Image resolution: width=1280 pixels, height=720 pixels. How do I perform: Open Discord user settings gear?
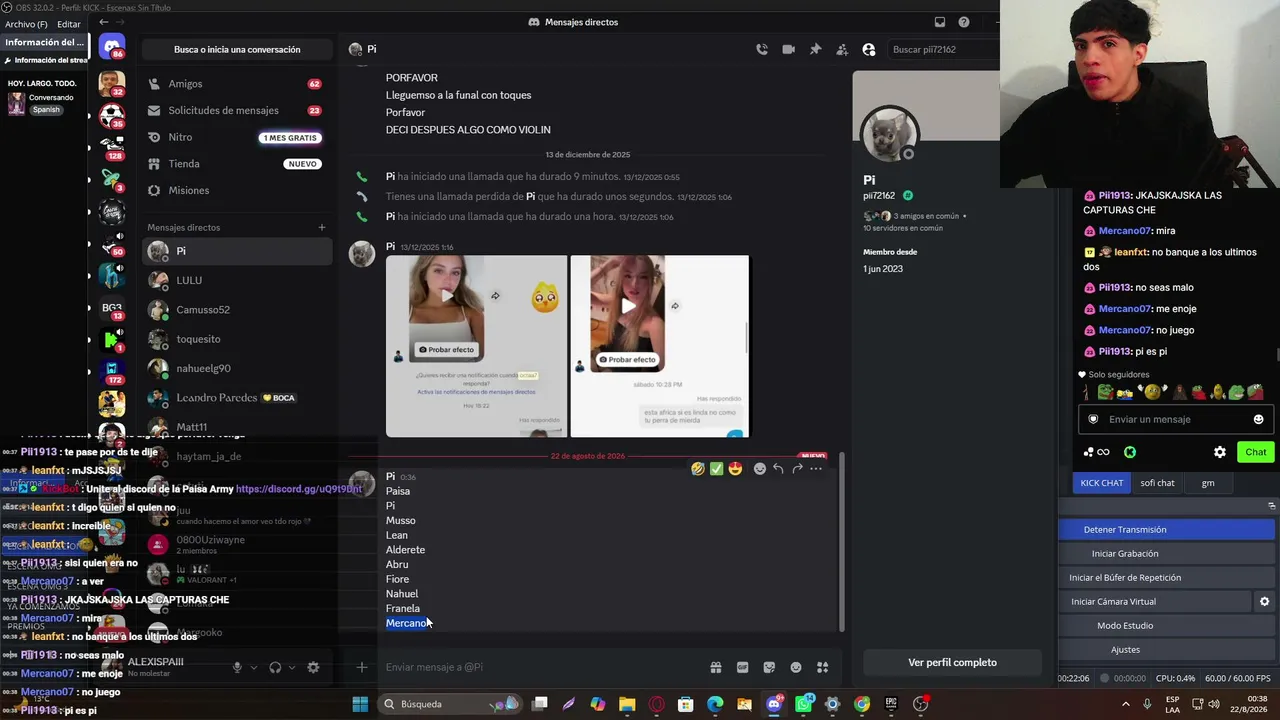coord(313,667)
